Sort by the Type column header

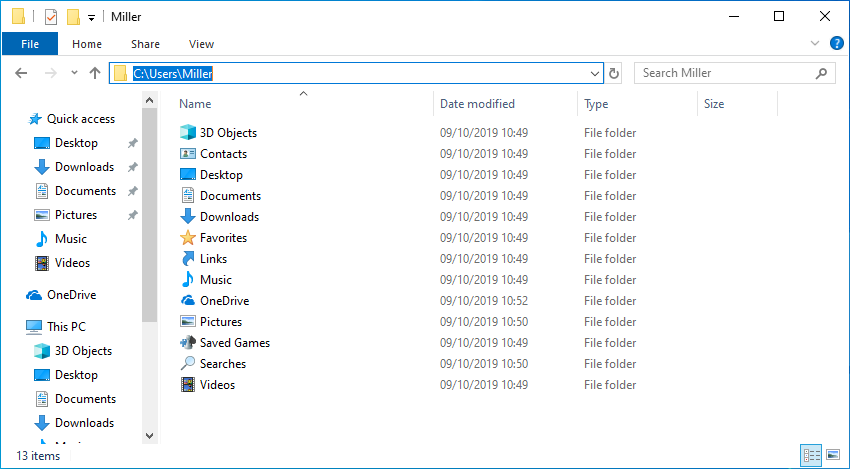pos(596,104)
